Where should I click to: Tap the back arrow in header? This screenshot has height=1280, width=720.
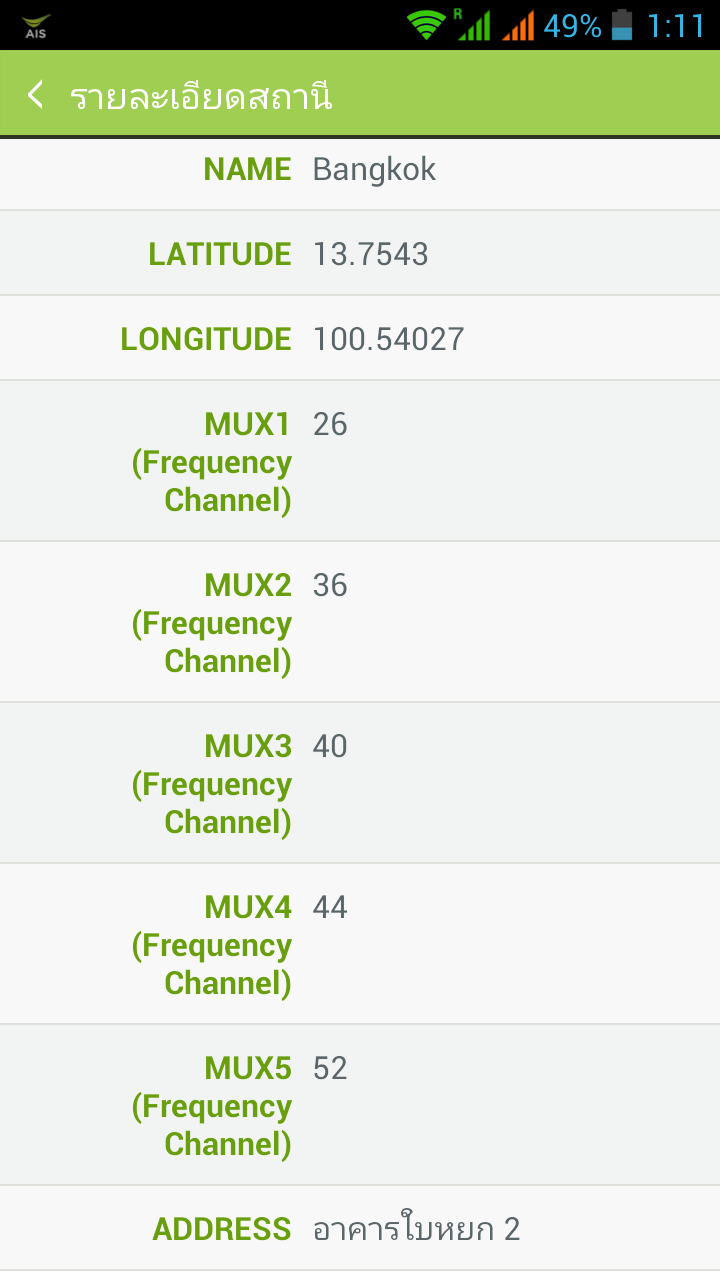pos(36,95)
